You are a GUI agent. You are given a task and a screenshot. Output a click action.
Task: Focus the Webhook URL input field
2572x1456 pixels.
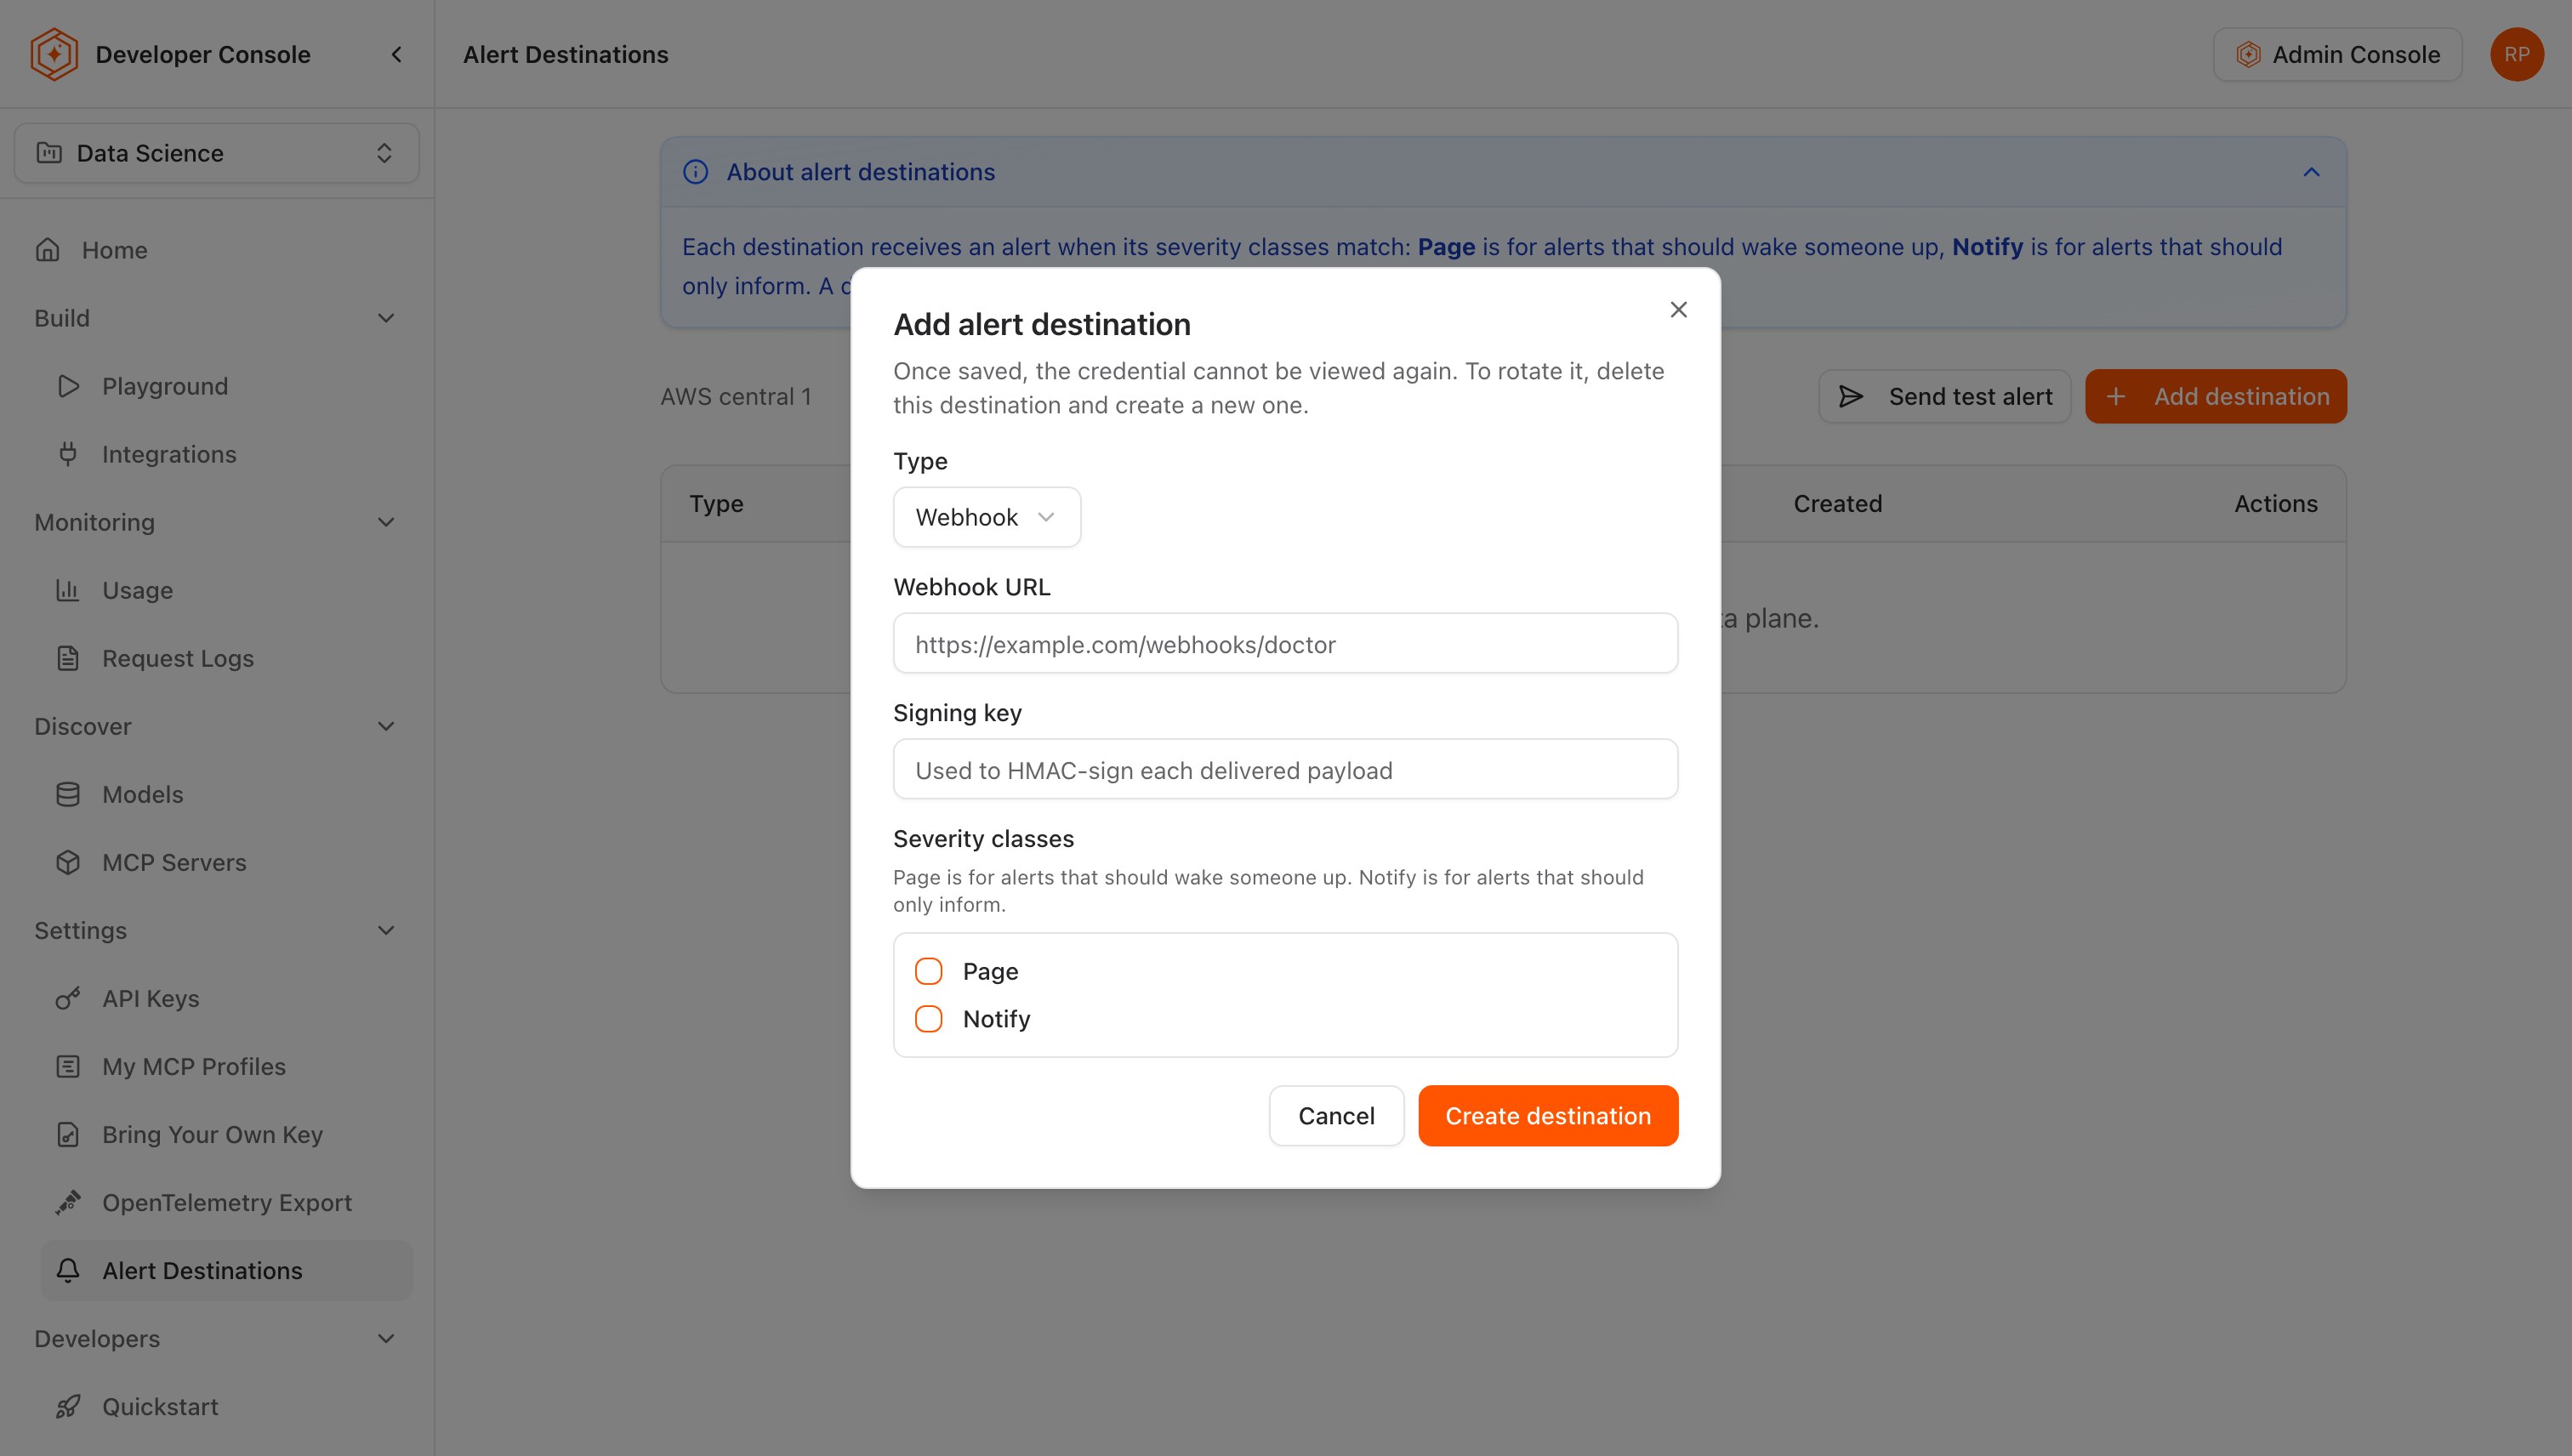(1285, 643)
